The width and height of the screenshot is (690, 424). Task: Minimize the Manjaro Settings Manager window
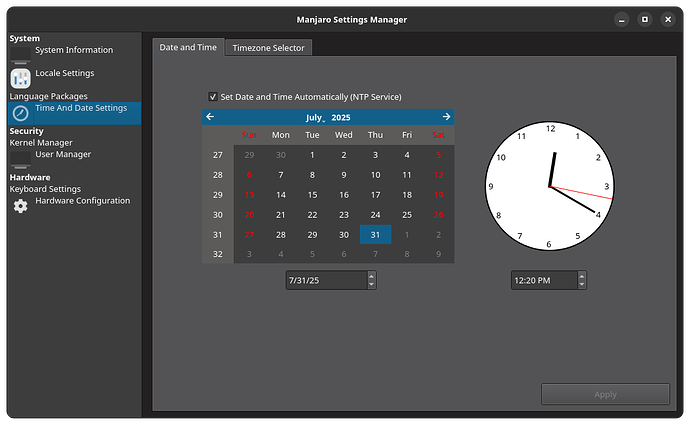click(622, 19)
